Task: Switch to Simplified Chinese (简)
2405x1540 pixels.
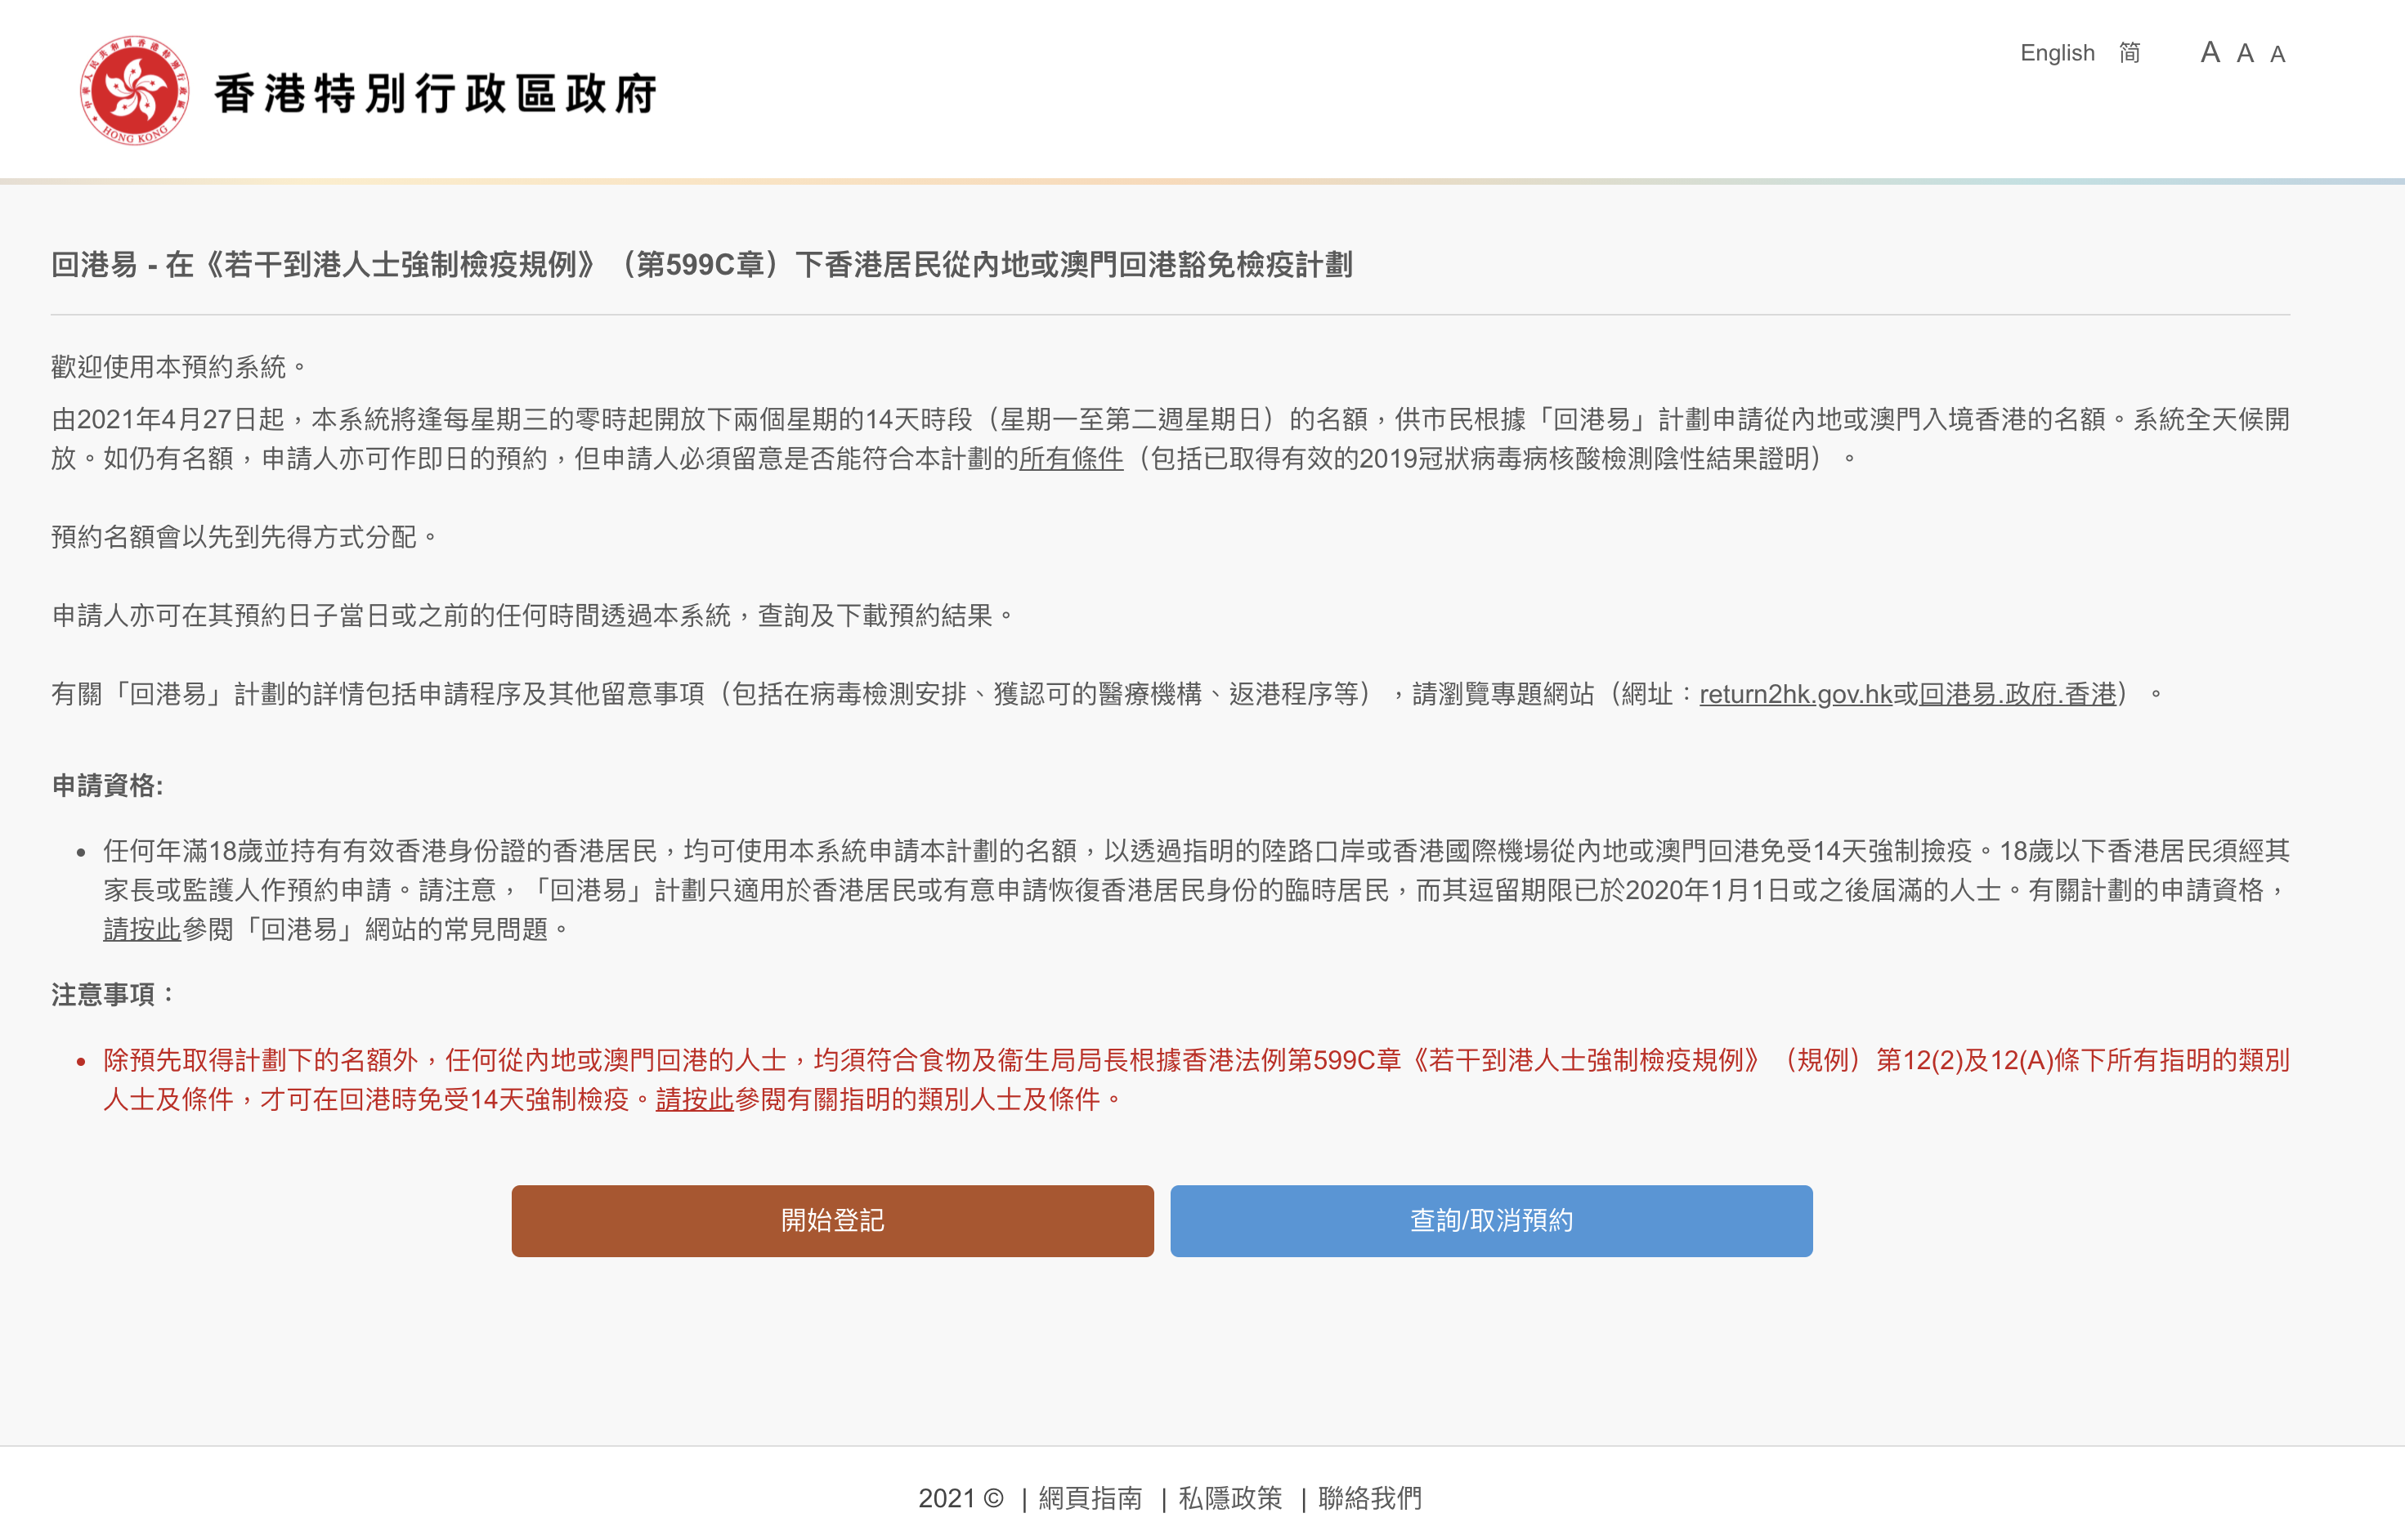Action: coord(2130,53)
